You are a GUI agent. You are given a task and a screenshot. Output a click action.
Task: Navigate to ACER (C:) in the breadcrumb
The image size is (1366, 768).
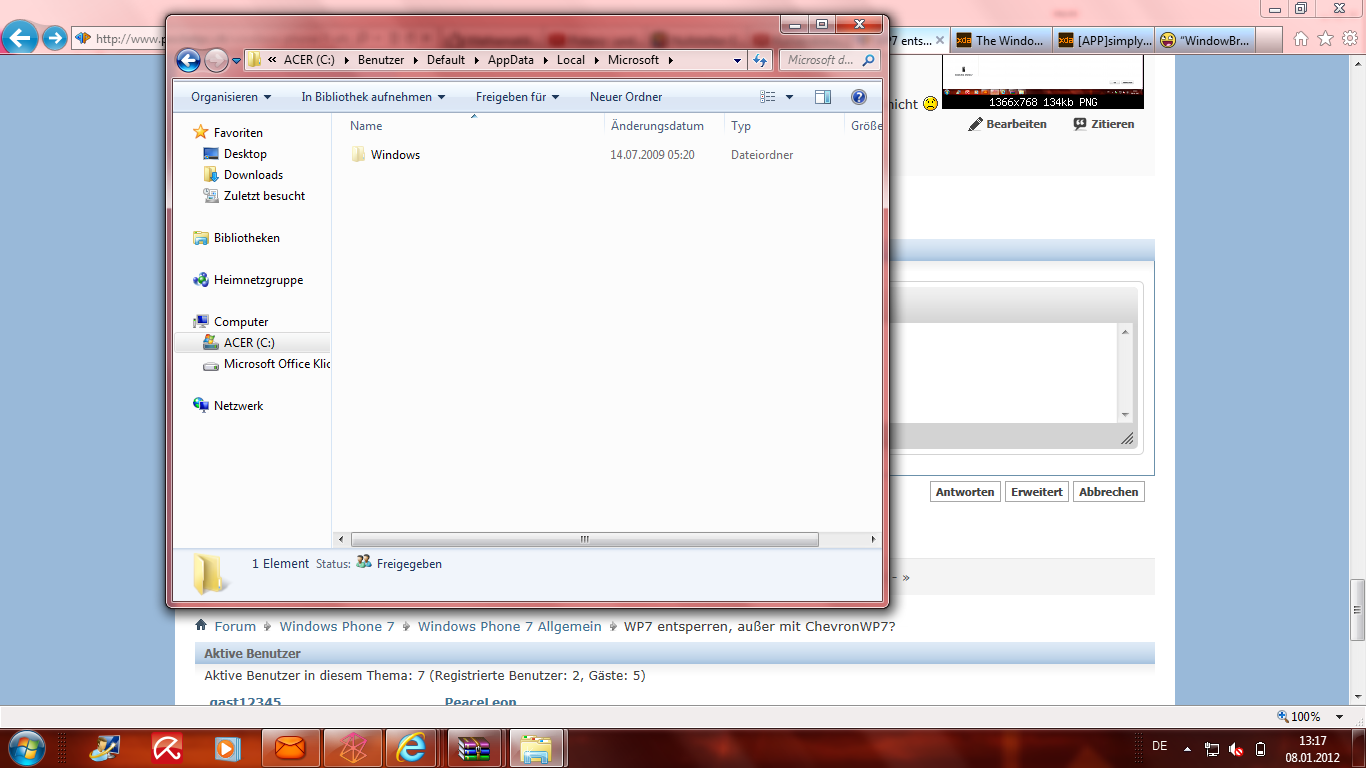(x=309, y=60)
